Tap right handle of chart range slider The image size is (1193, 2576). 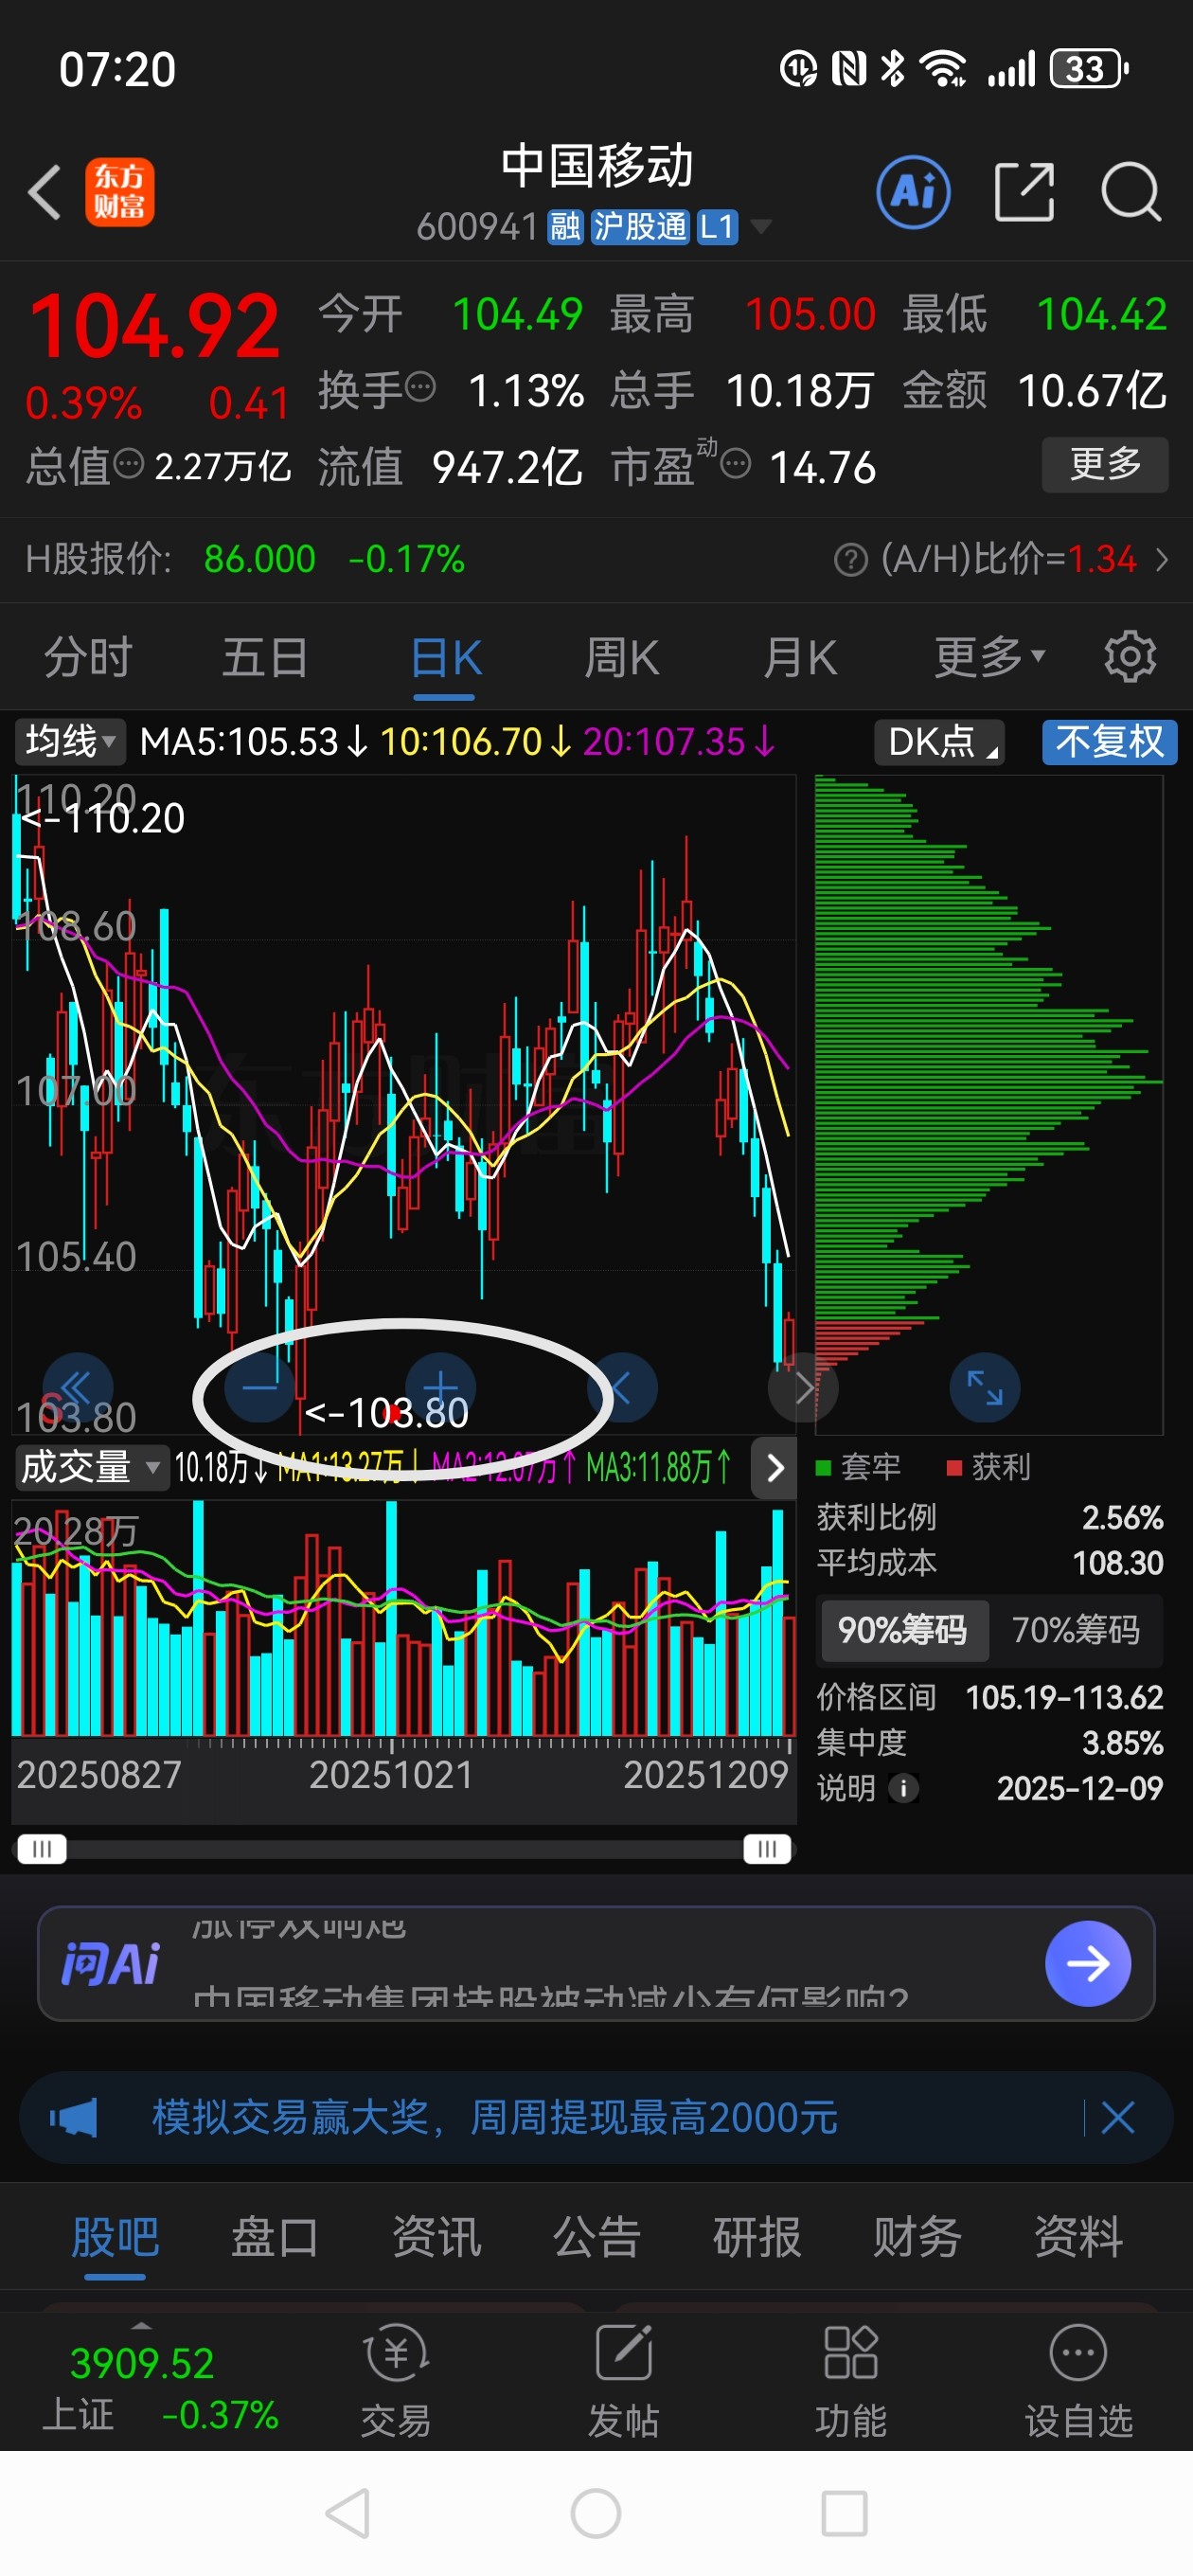click(x=767, y=1848)
